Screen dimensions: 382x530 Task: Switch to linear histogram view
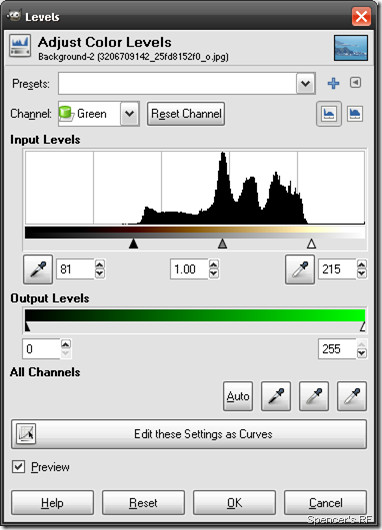pyautogui.click(x=329, y=114)
